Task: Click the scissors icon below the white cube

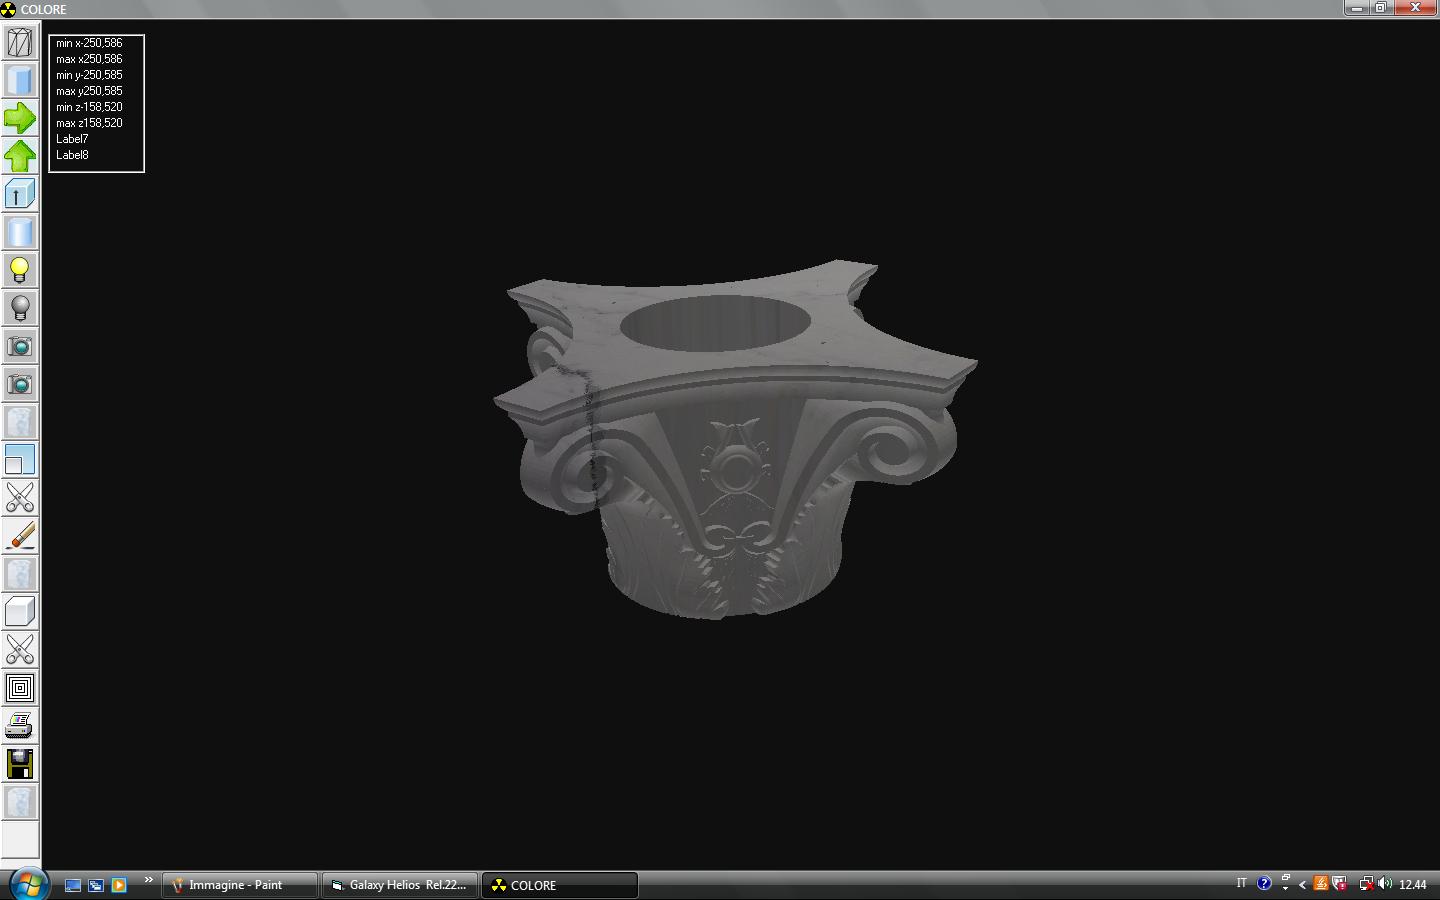Action: (x=20, y=650)
